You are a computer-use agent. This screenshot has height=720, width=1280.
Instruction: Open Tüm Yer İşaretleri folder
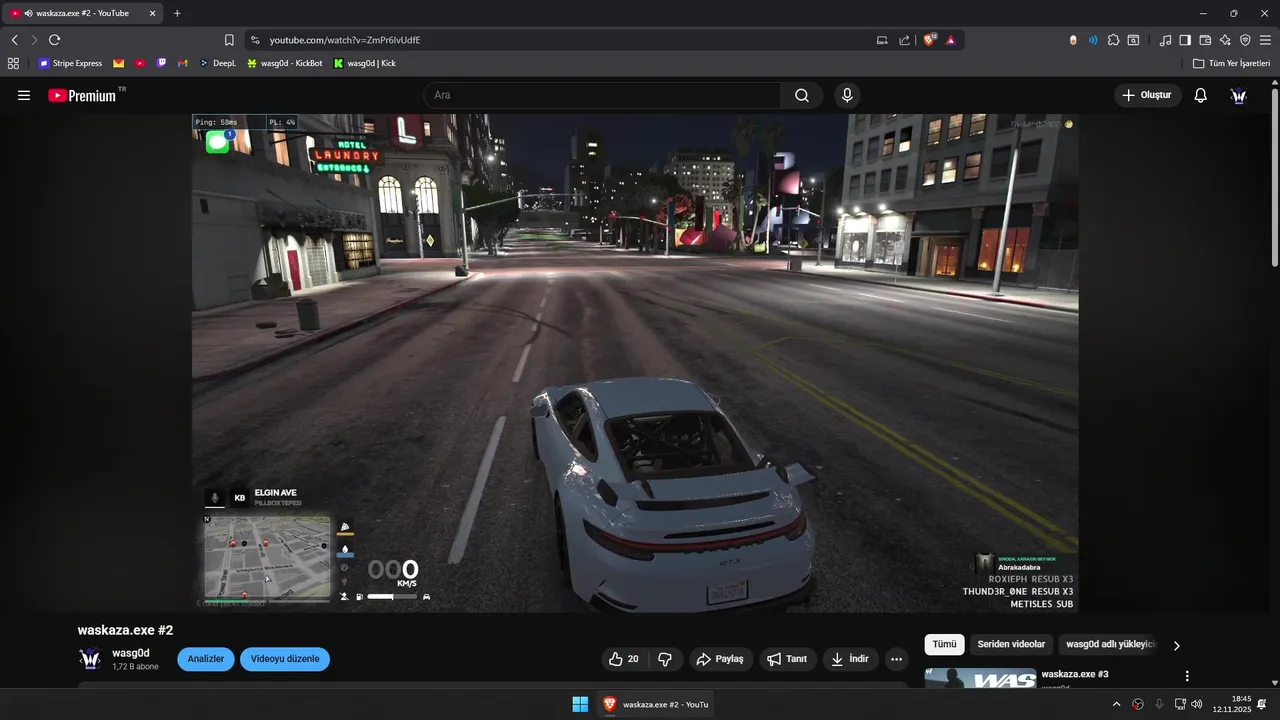[1232, 63]
